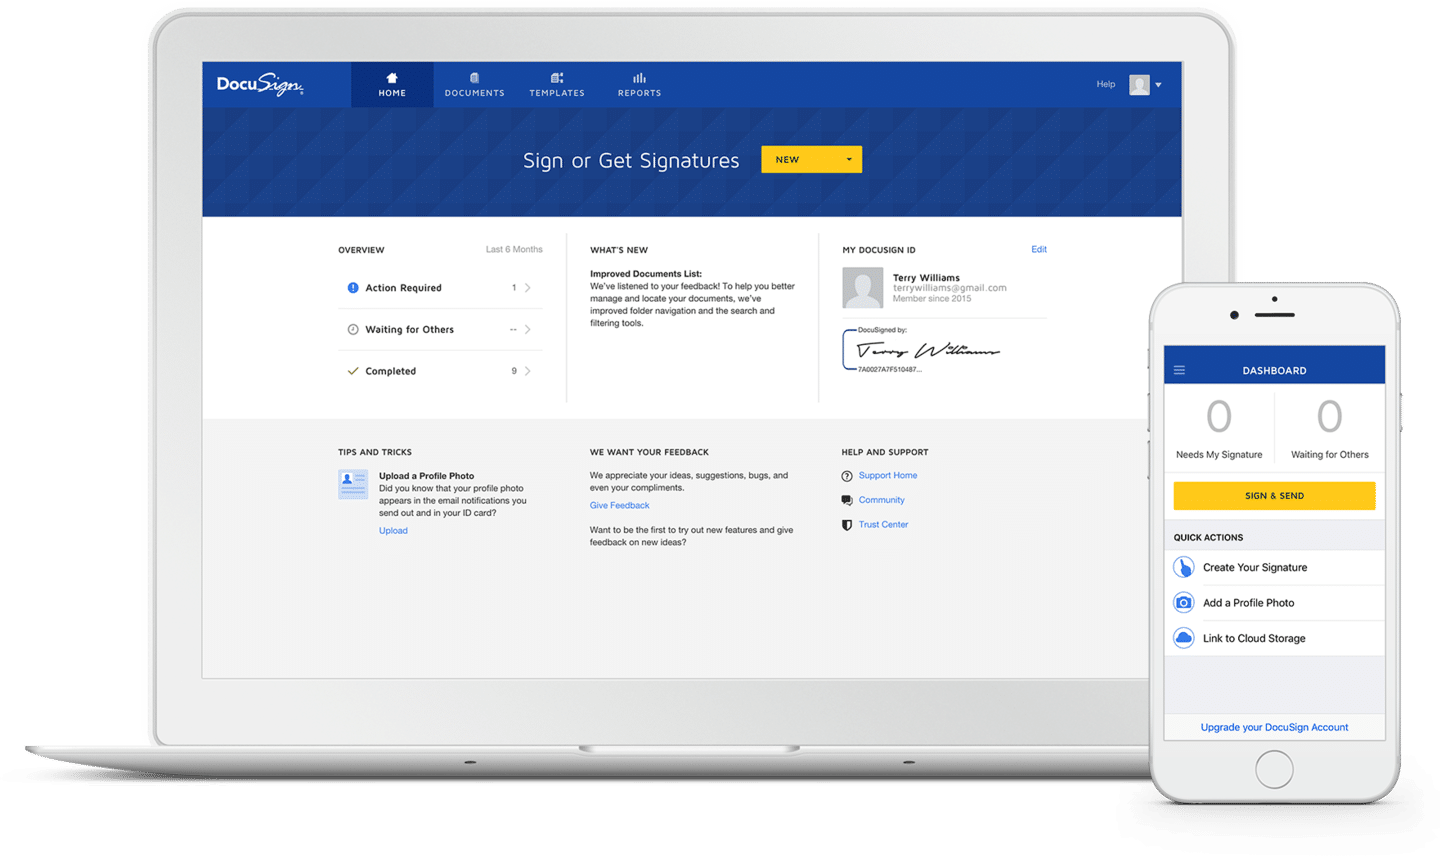This screenshot has height=856, width=1440.
Task: Open the Reports tab
Action: click(x=639, y=85)
